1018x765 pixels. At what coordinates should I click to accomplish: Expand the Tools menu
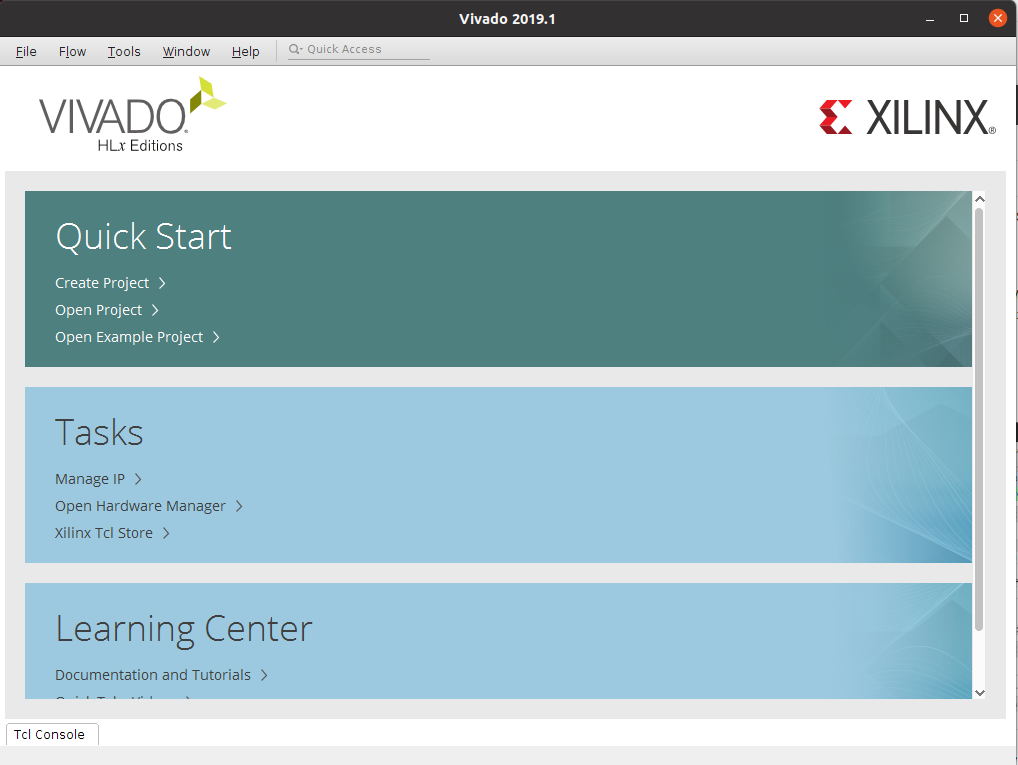tap(124, 51)
